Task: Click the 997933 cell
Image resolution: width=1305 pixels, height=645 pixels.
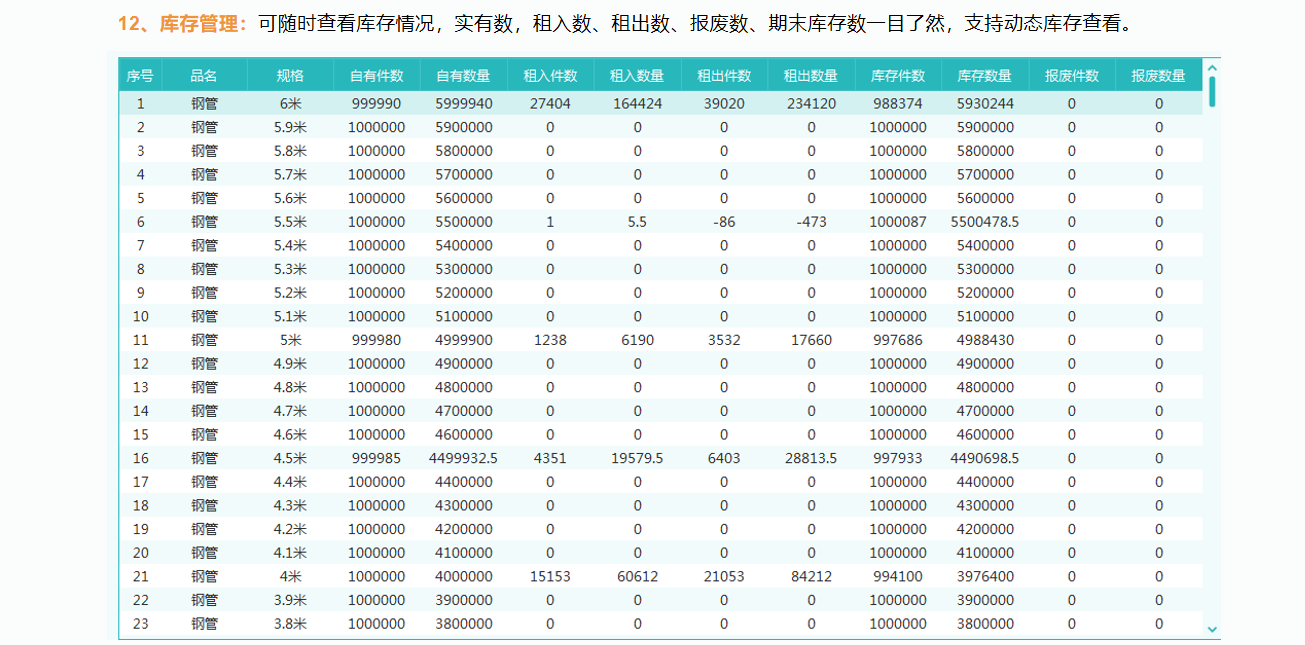Action: 898,458
